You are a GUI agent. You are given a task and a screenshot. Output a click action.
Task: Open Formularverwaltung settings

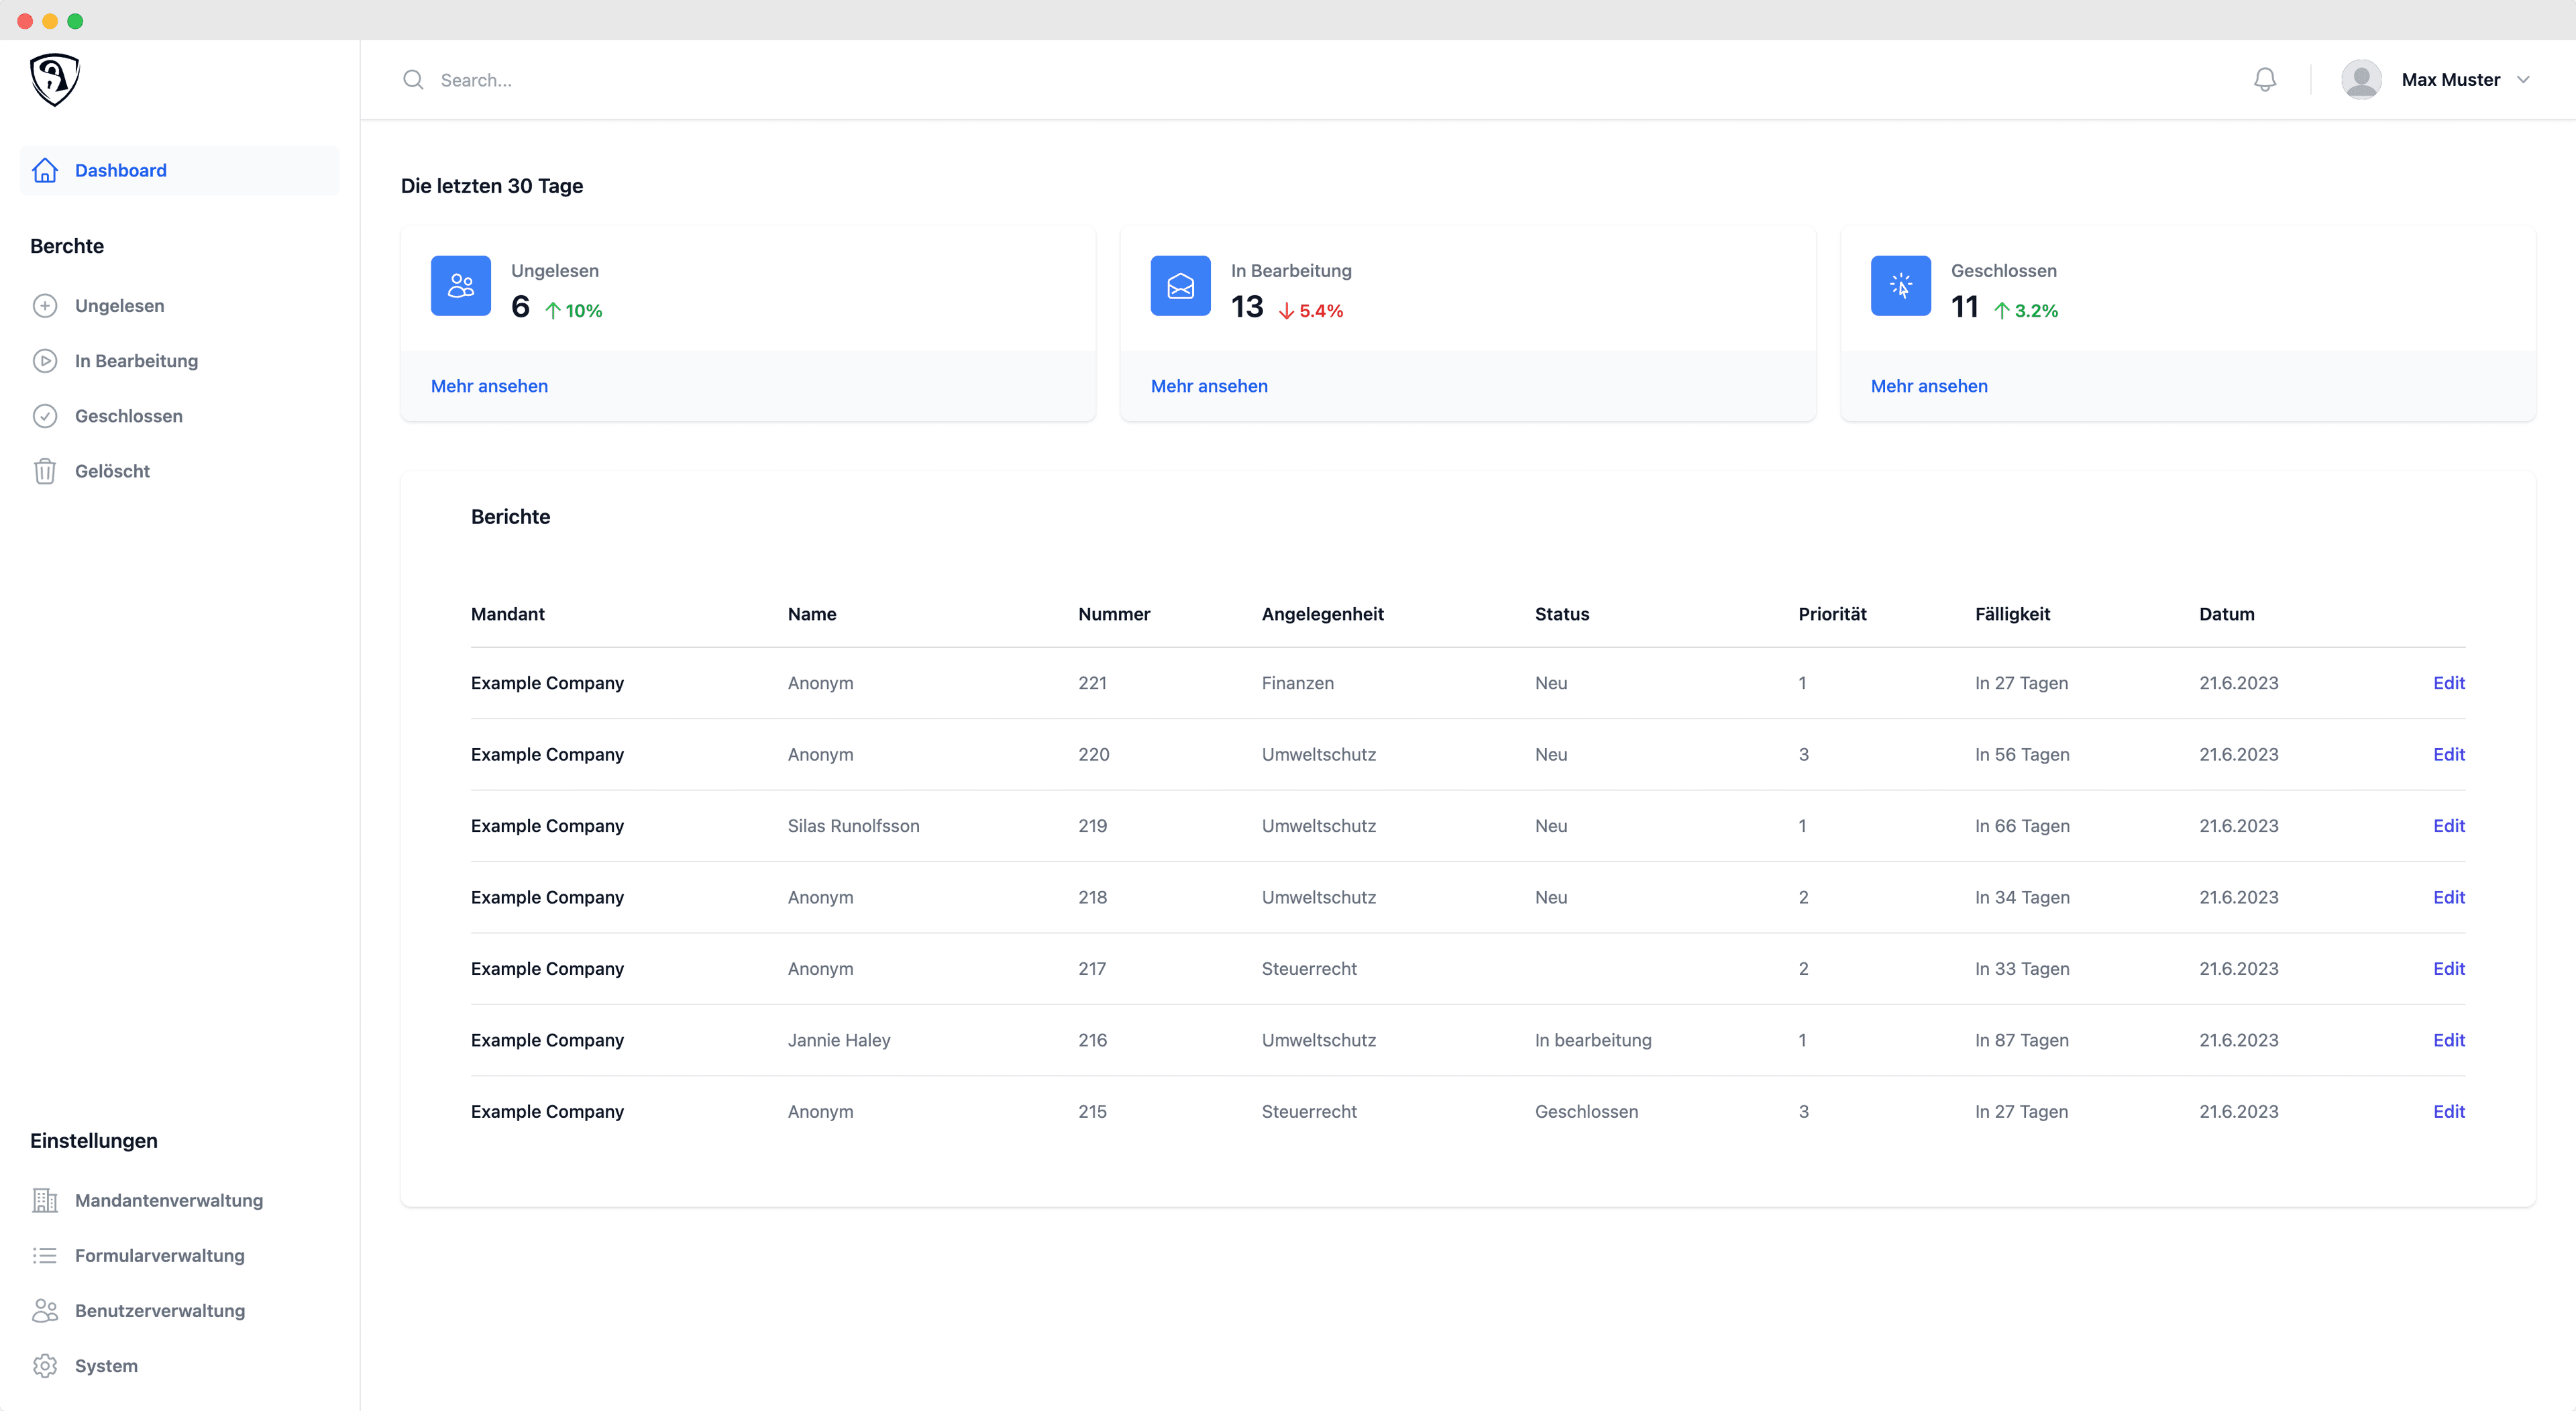[180, 1255]
